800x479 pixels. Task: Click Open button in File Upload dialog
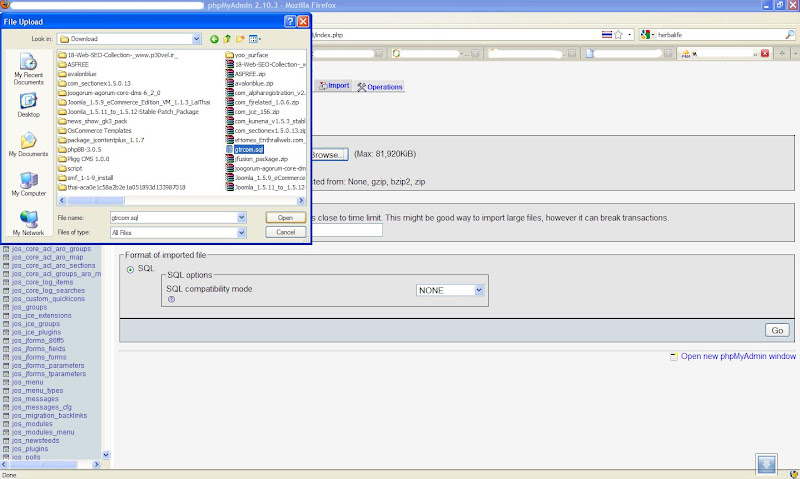[285, 217]
